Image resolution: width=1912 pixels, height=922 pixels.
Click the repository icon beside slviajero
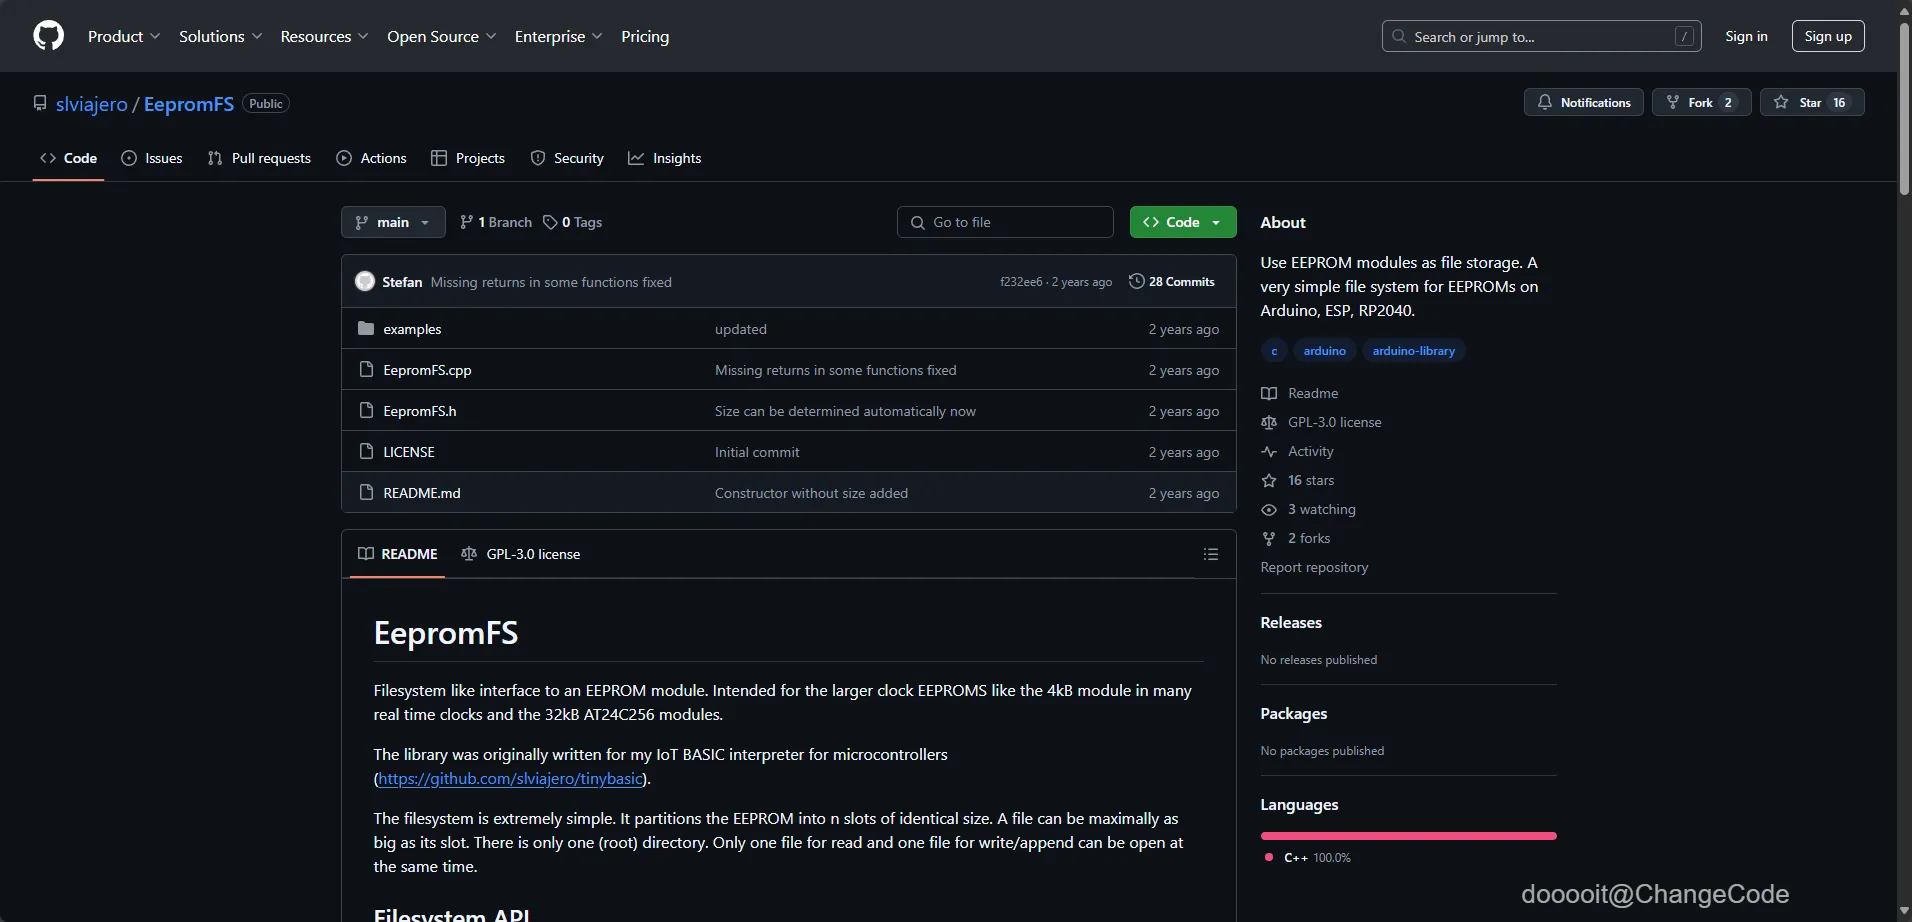[40, 103]
